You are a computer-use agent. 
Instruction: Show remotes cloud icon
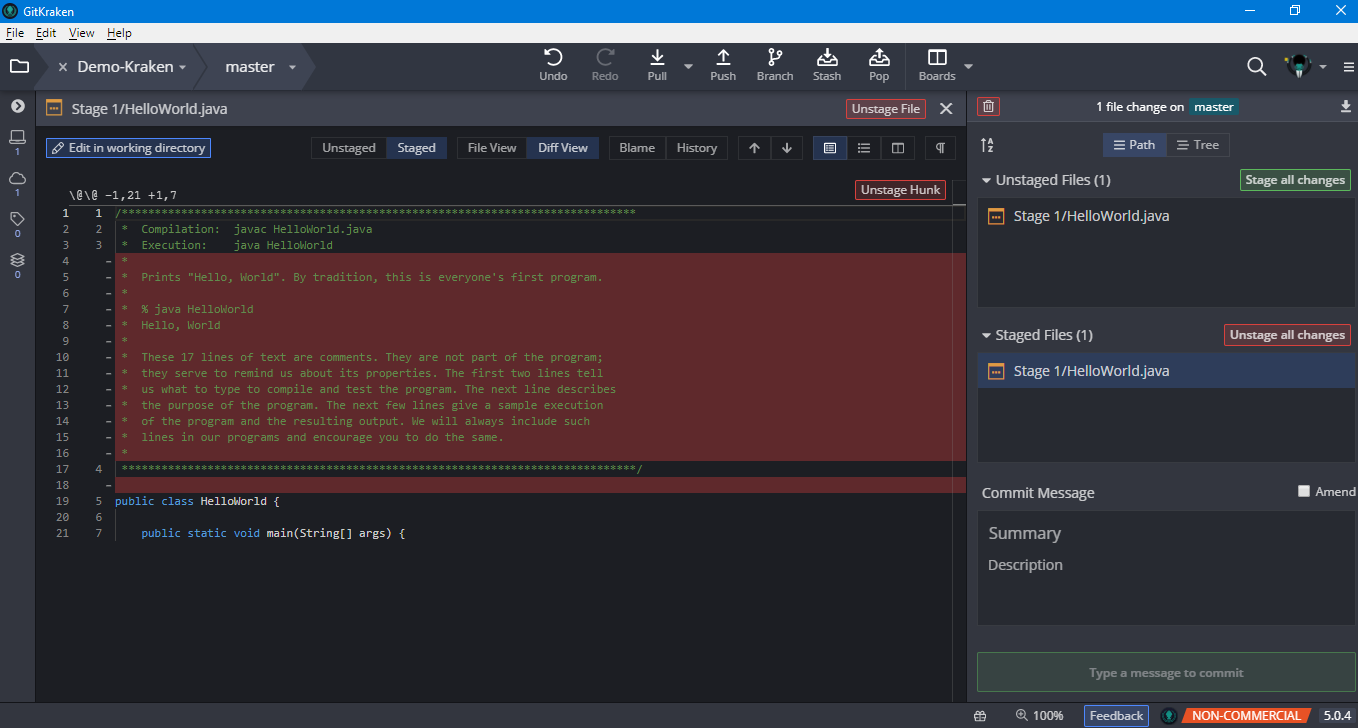coord(17,178)
